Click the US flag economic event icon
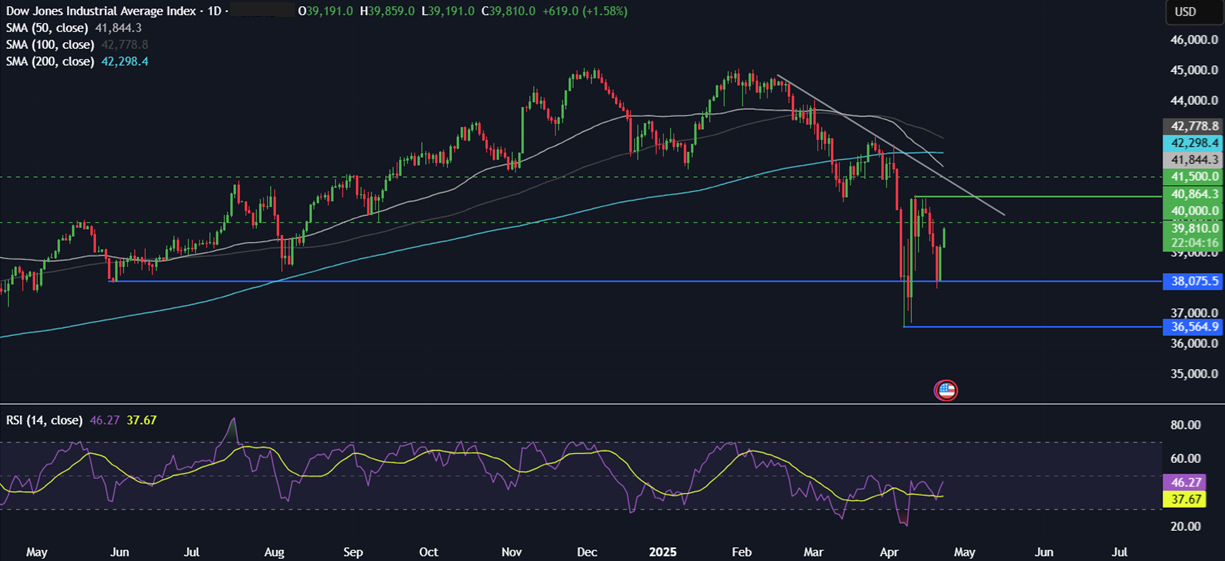 click(945, 391)
